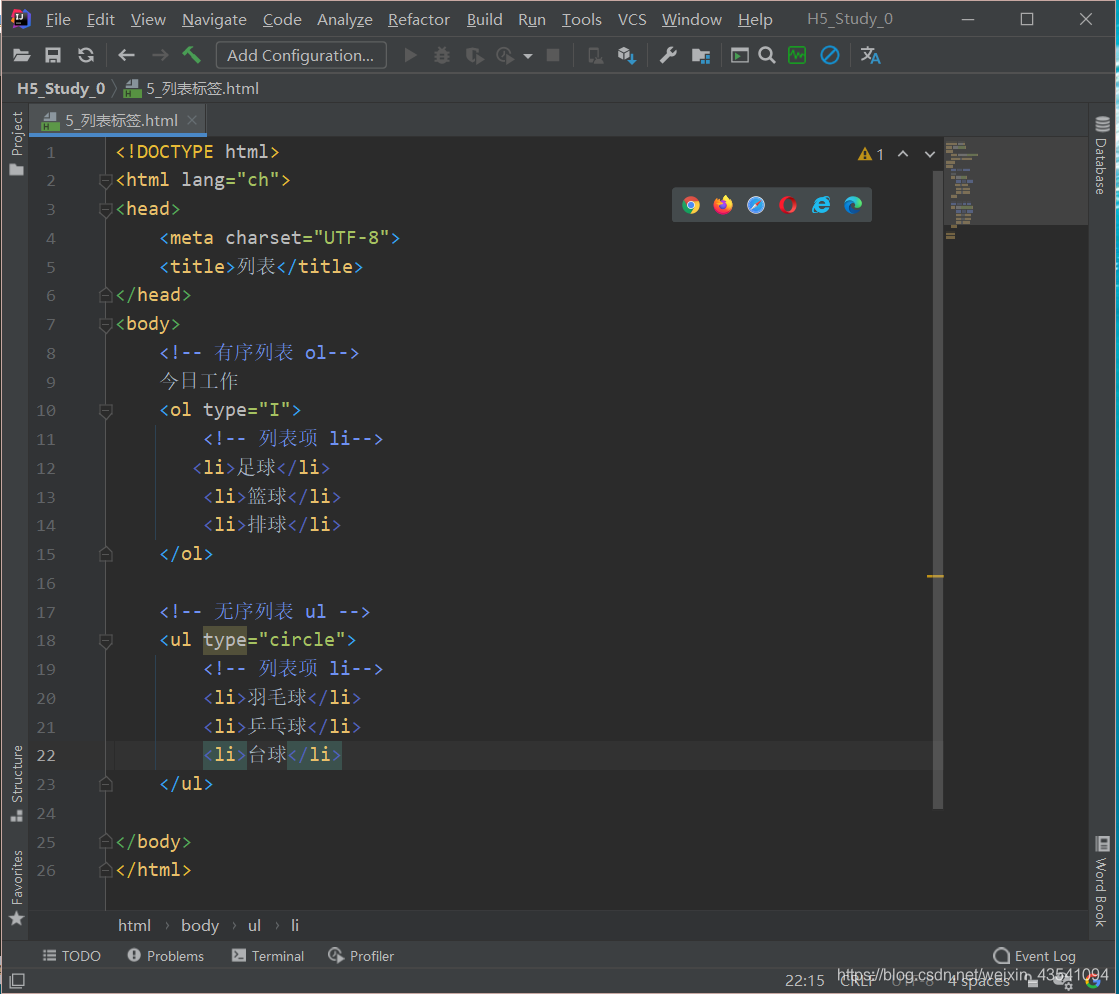
Task: Click ul in the breadcrumb bar
Action: pyautogui.click(x=254, y=925)
